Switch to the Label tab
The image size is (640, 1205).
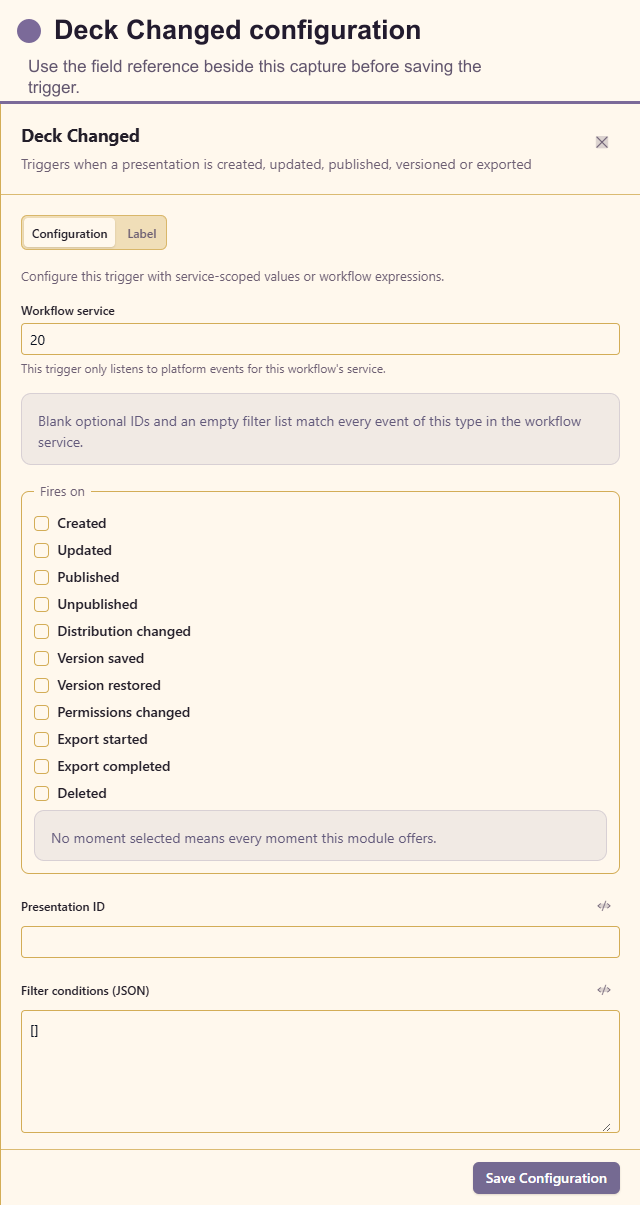click(x=141, y=233)
